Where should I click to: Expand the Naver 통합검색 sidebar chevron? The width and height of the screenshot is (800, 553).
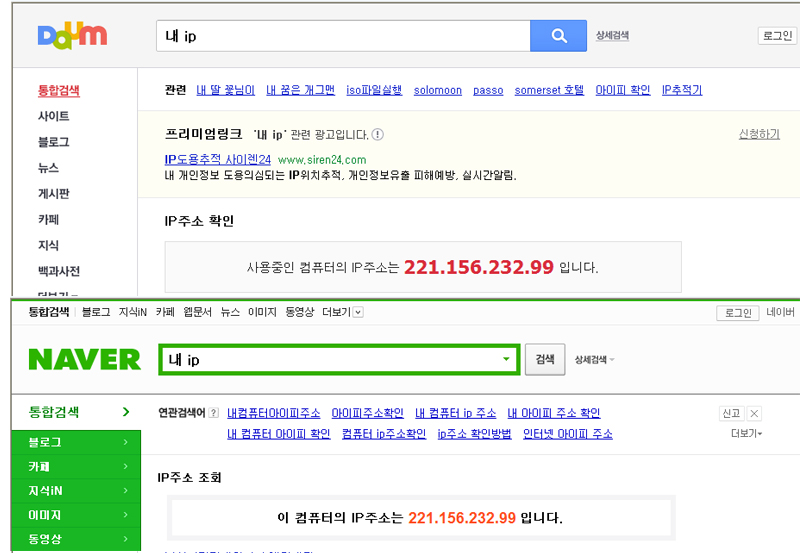click(126, 412)
